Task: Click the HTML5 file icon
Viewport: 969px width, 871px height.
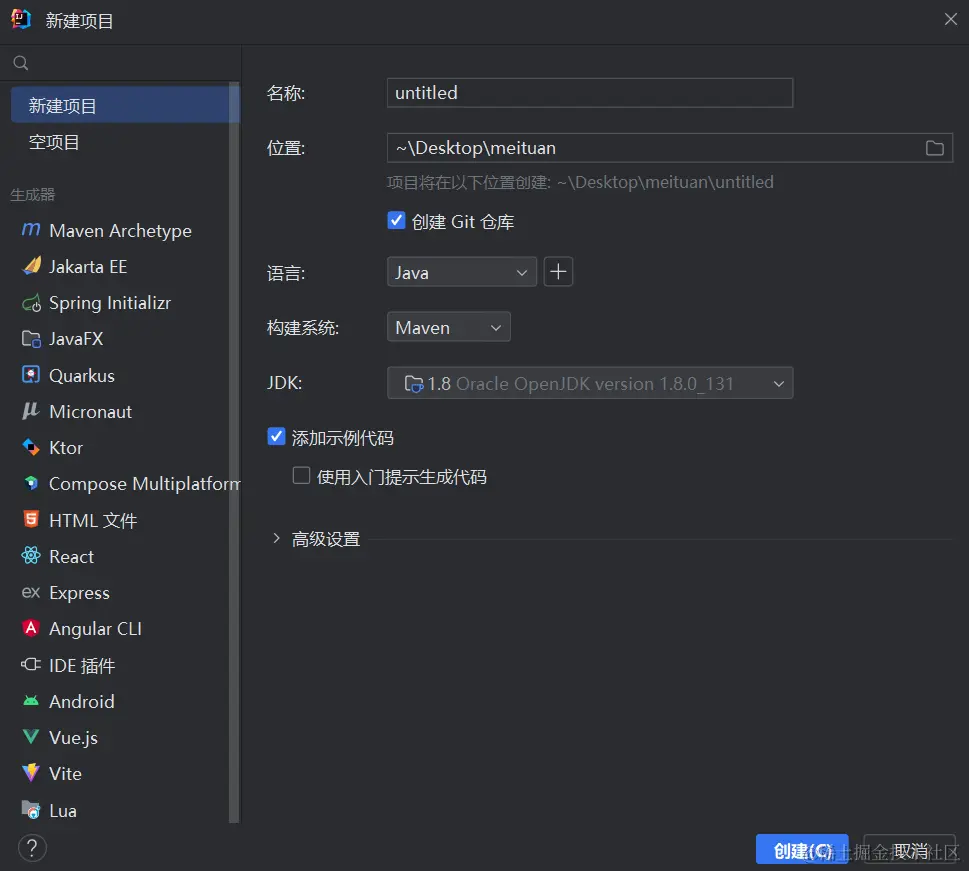Action: (31, 519)
